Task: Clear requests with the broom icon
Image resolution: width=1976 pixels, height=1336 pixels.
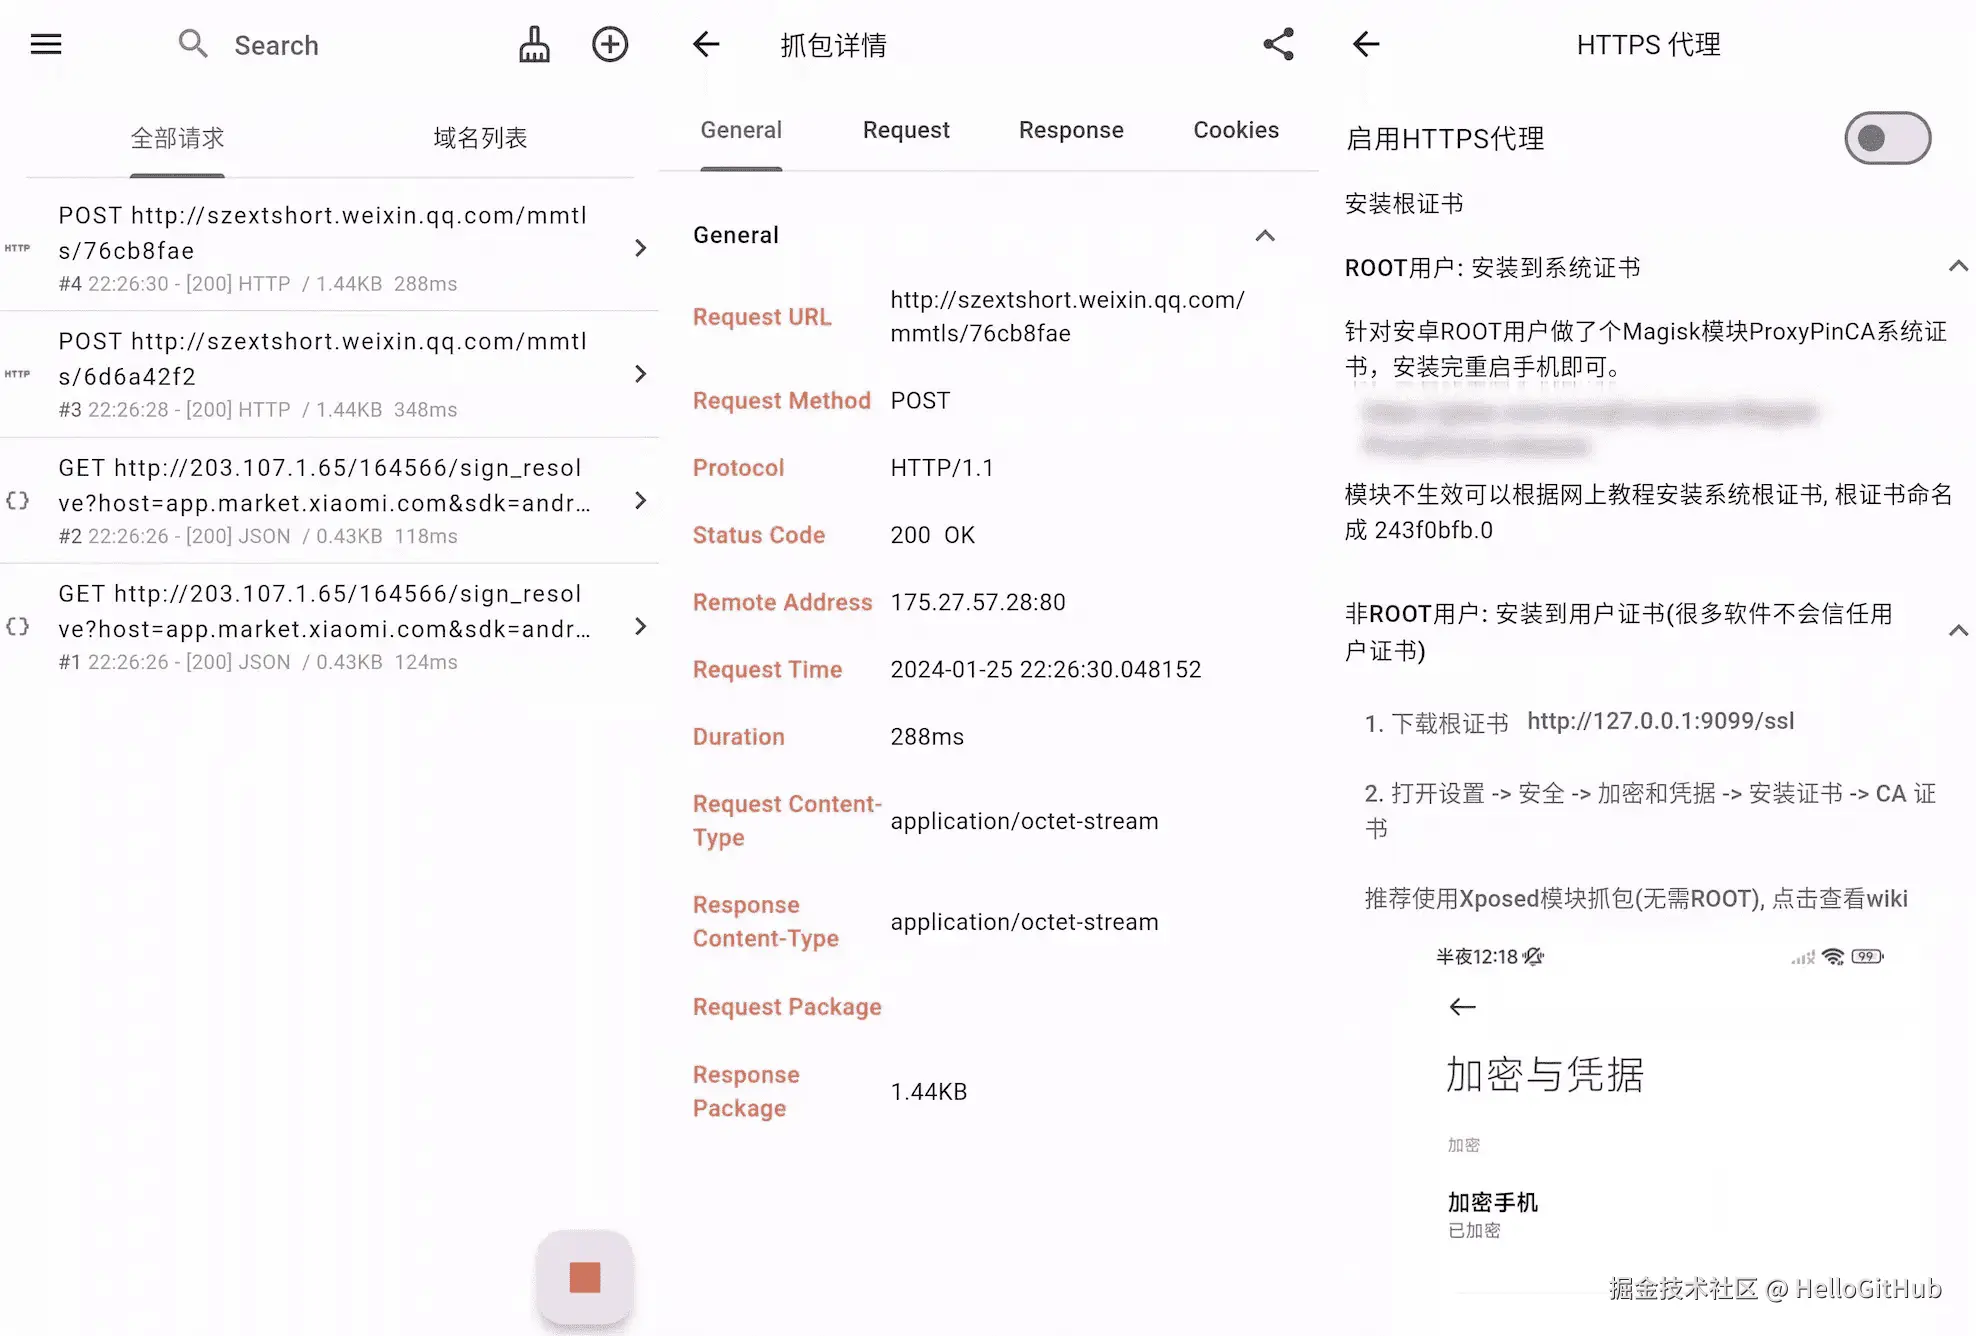Action: [534, 44]
